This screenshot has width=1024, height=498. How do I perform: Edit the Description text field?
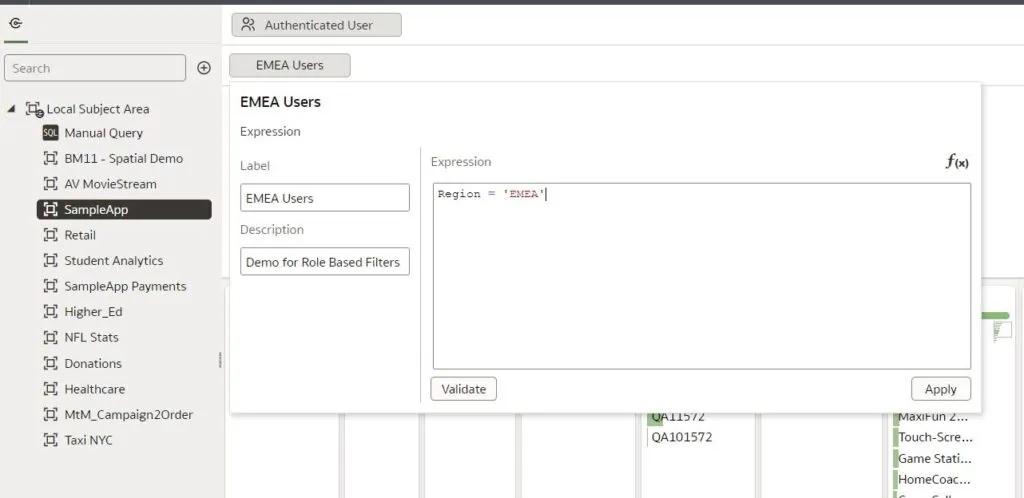pyautogui.click(x=325, y=262)
